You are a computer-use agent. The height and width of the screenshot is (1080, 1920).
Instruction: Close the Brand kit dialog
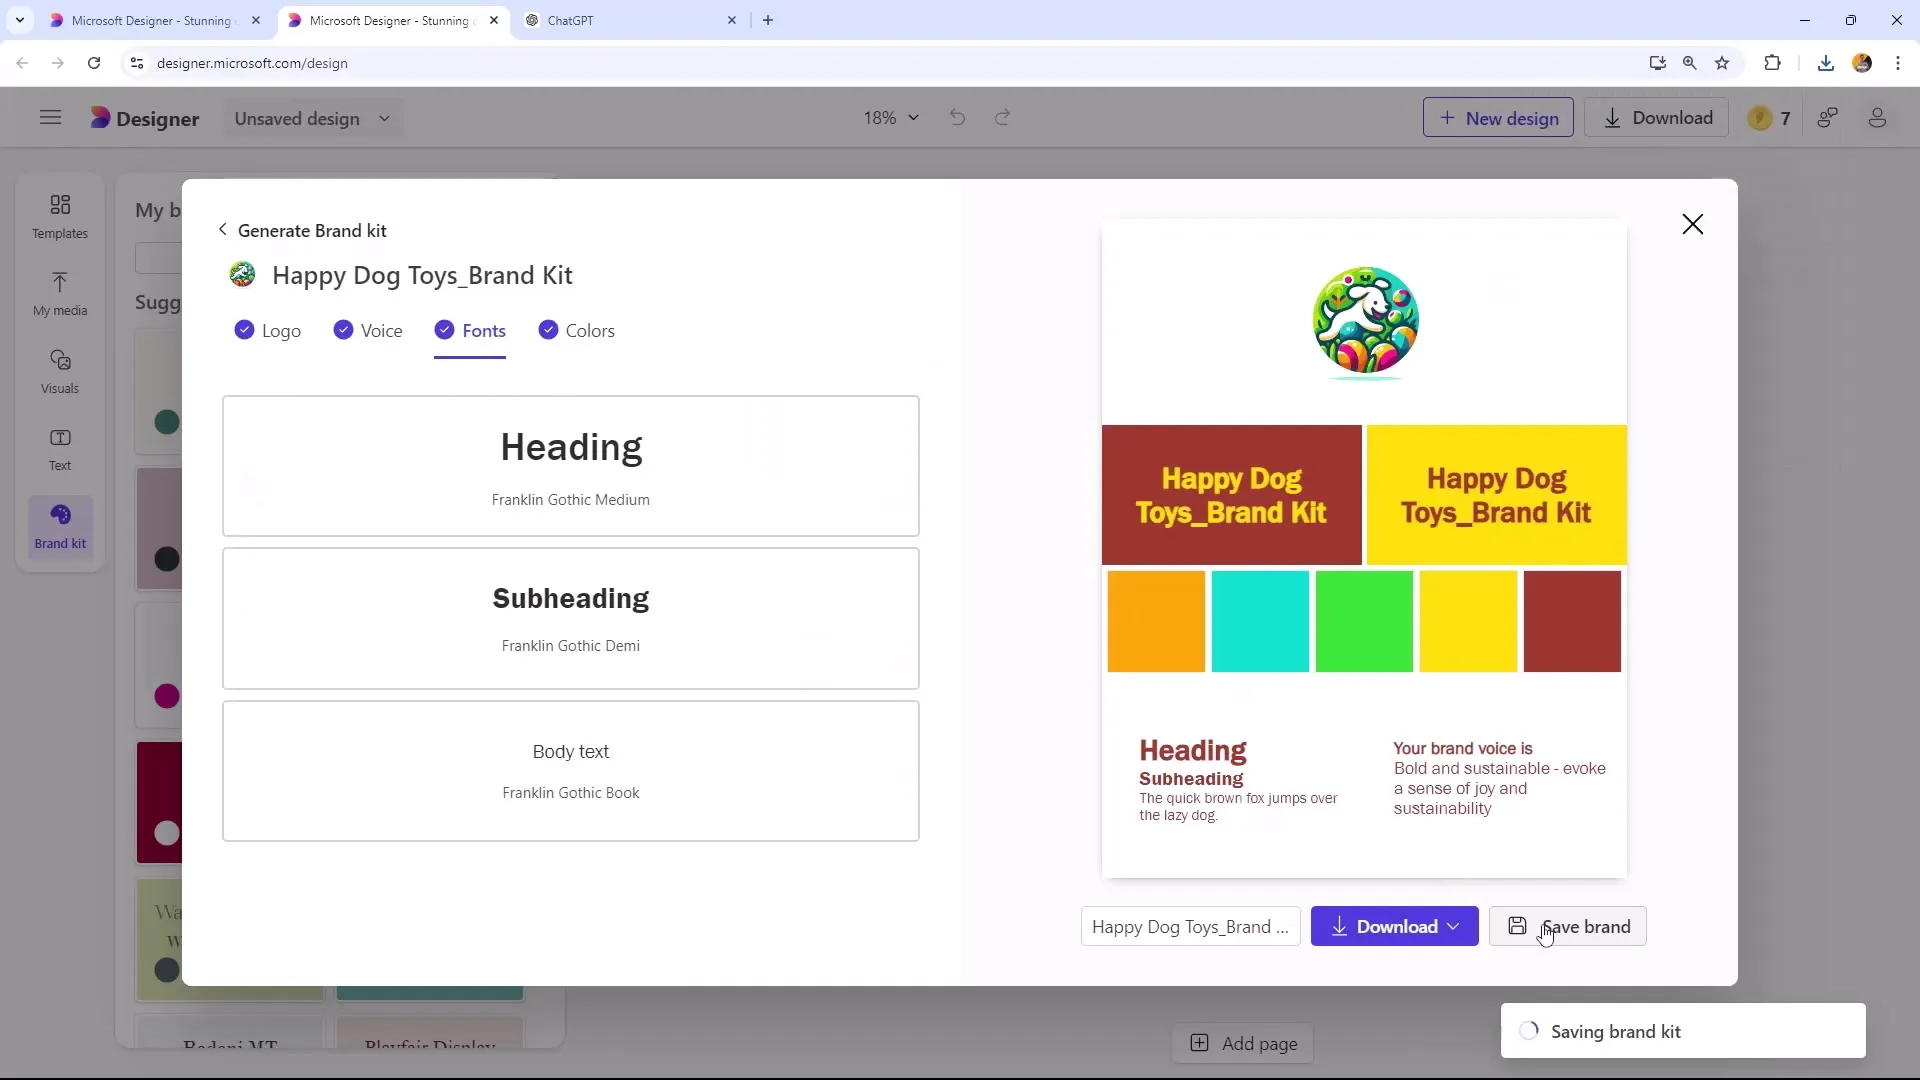point(1692,224)
